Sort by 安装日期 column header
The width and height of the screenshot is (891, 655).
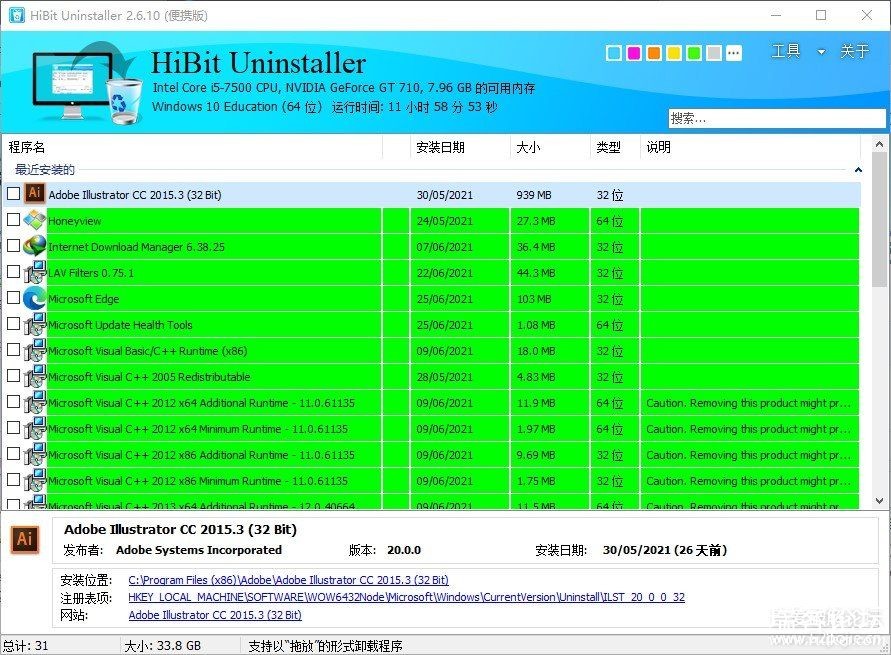460,148
